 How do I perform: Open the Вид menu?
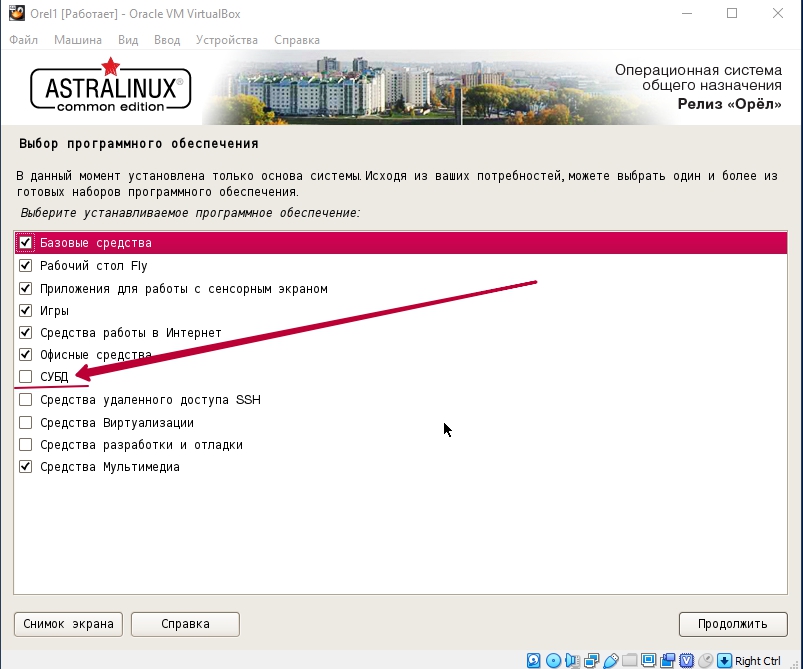tap(128, 40)
